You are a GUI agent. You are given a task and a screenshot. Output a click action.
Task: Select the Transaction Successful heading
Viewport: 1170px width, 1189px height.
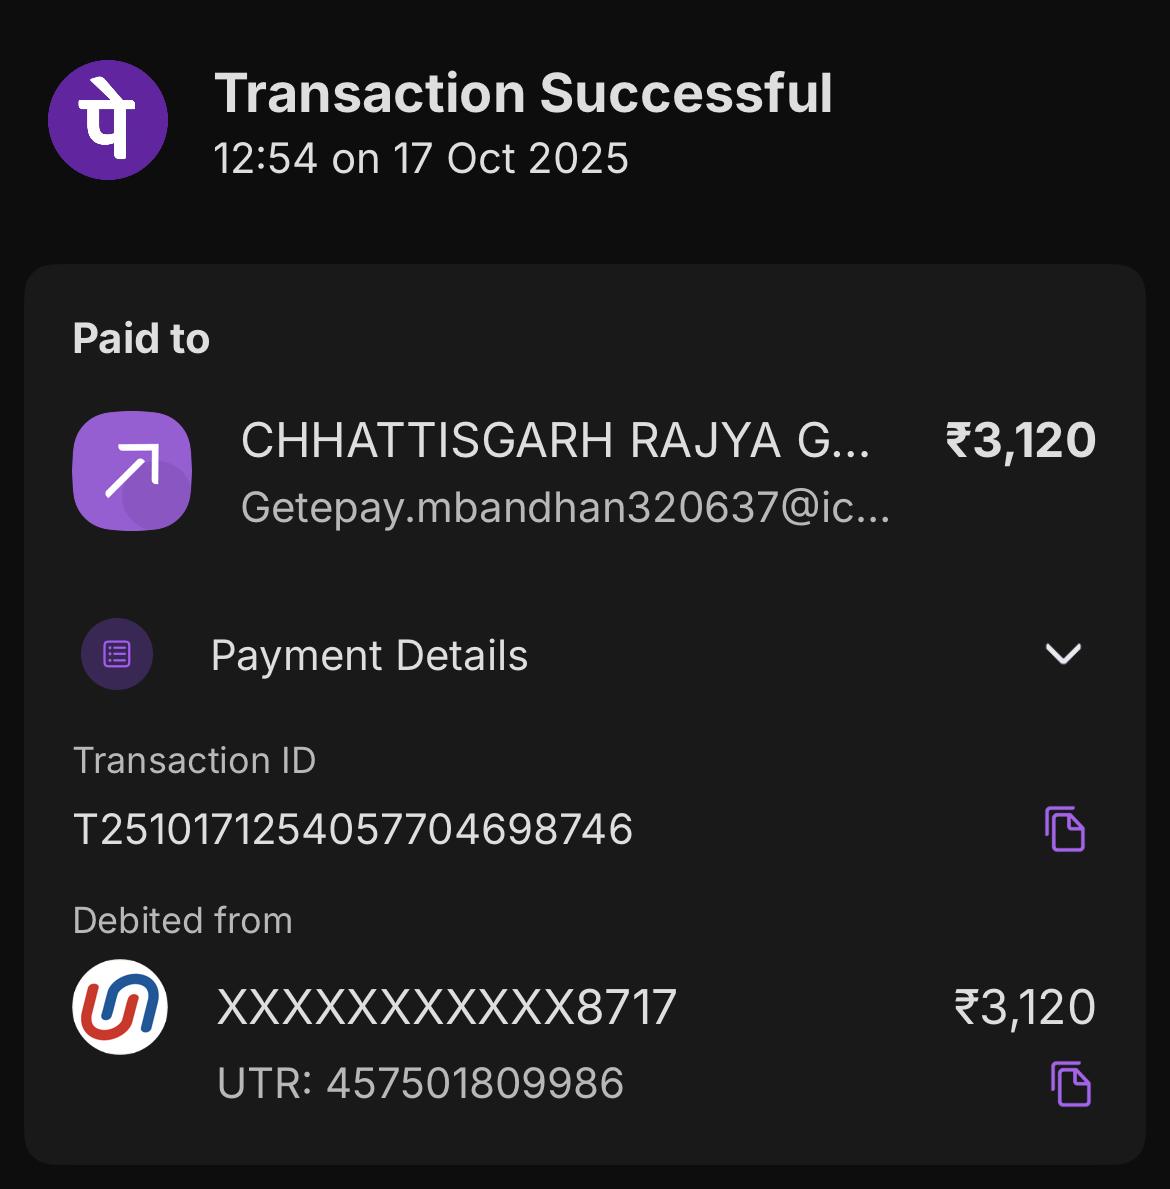coord(523,93)
